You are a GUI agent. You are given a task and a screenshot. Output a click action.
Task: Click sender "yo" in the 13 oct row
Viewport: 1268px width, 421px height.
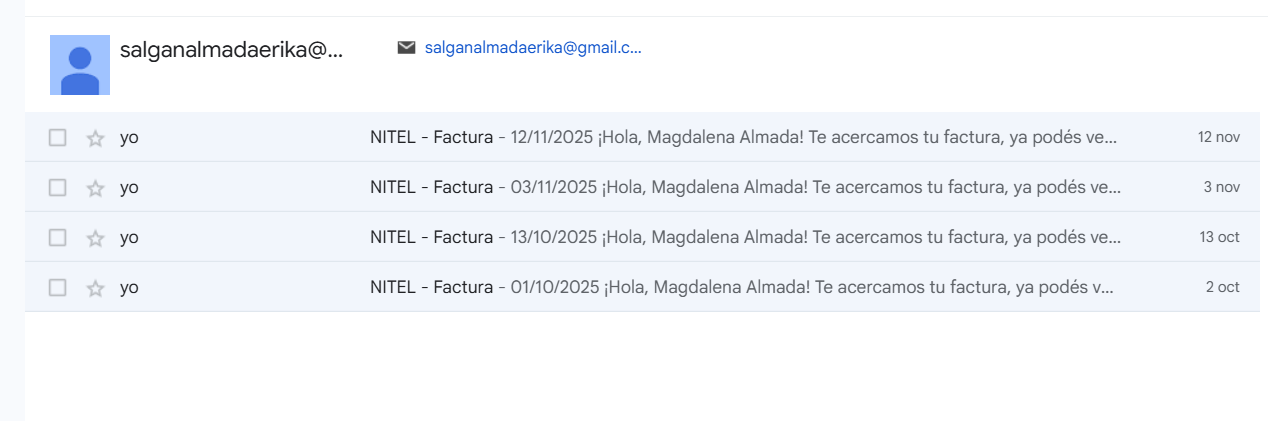[x=129, y=238]
